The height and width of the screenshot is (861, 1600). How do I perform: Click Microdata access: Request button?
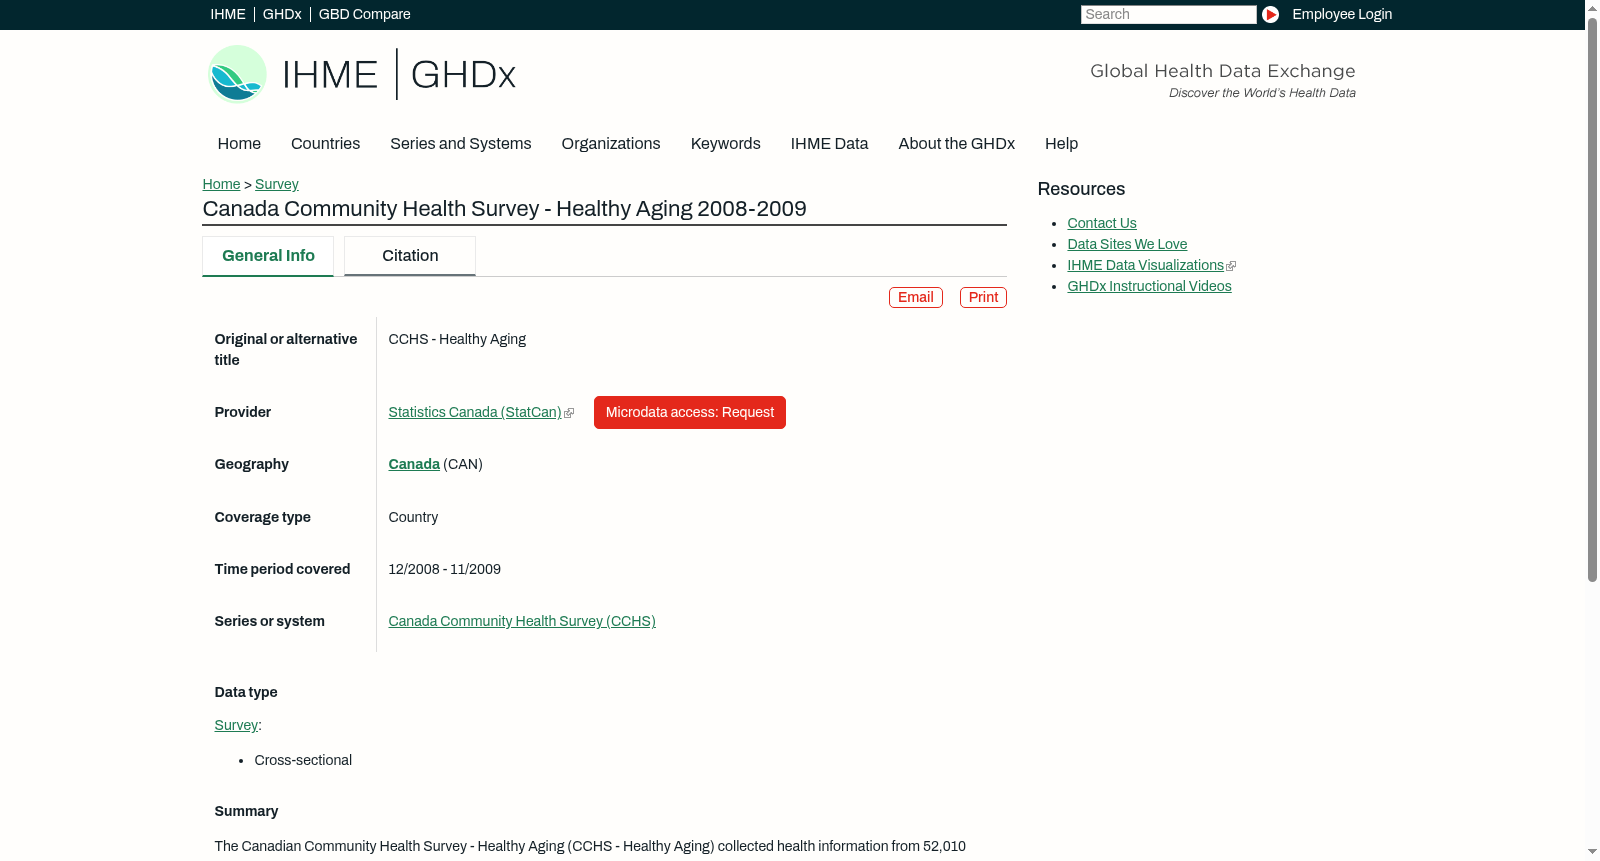[x=690, y=412]
